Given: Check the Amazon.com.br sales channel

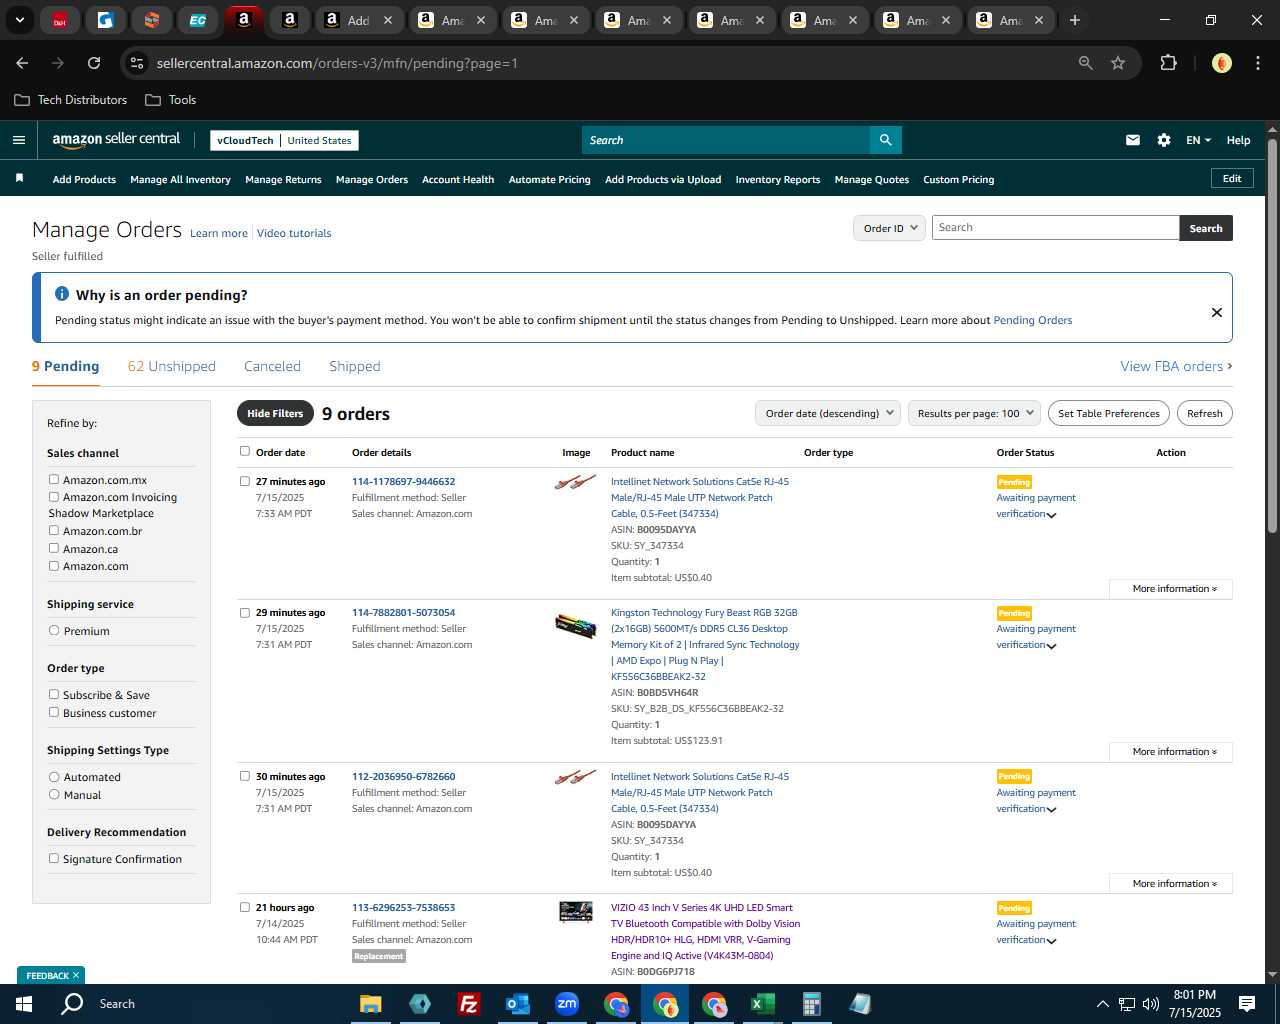Looking at the screenshot, I should pos(54,531).
